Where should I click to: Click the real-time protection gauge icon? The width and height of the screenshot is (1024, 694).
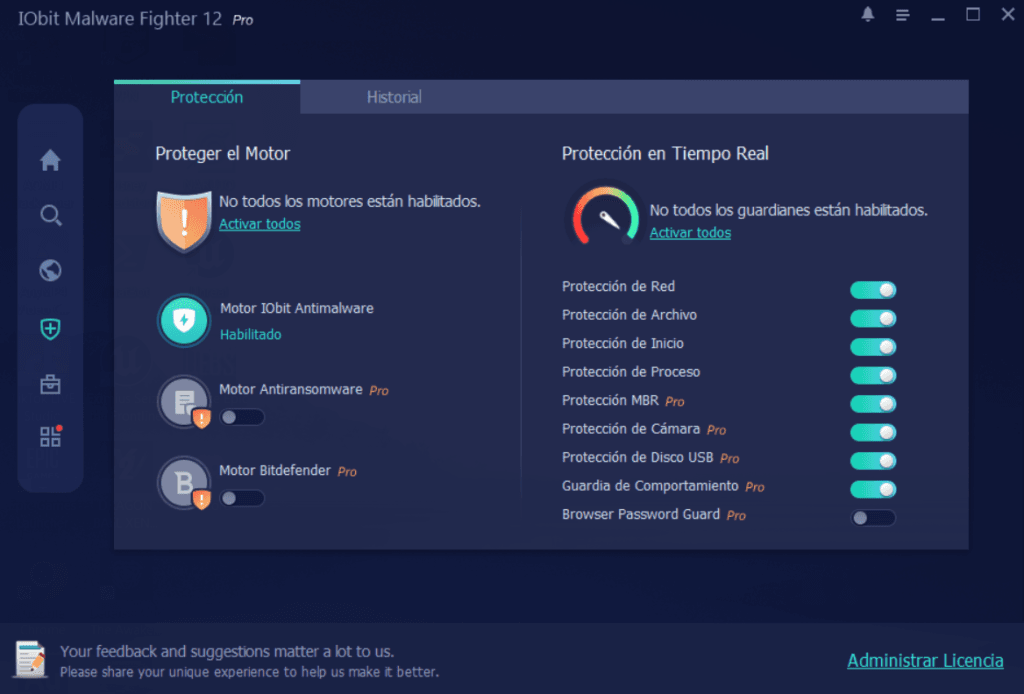pyautogui.click(x=605, y=215)
